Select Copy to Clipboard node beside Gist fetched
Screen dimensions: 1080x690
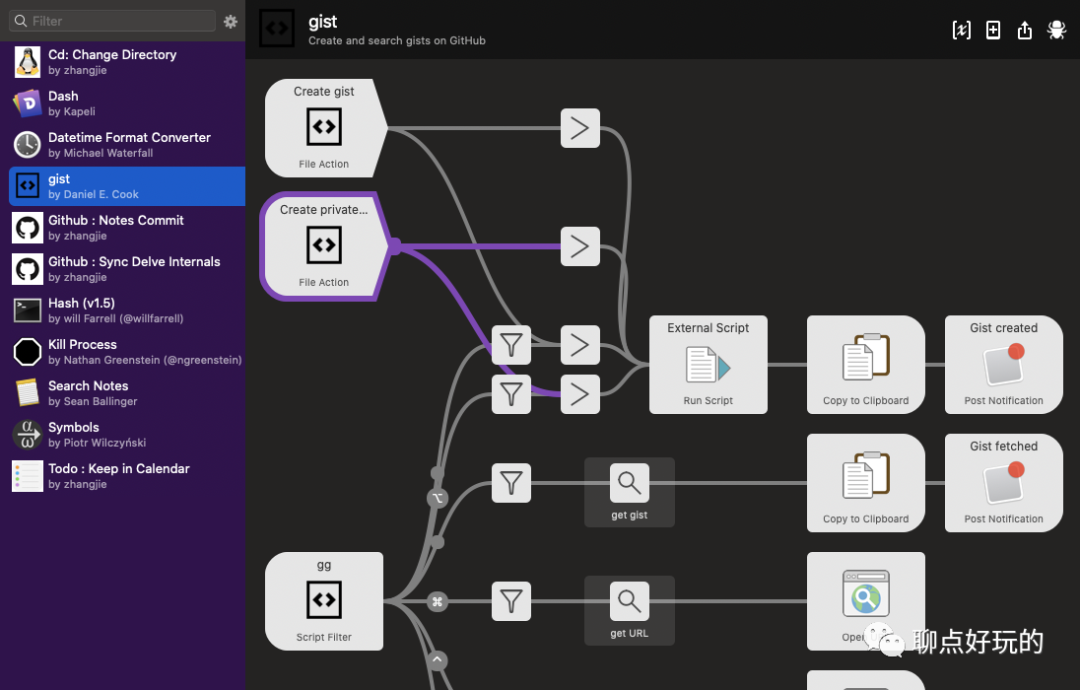[866, 483]
